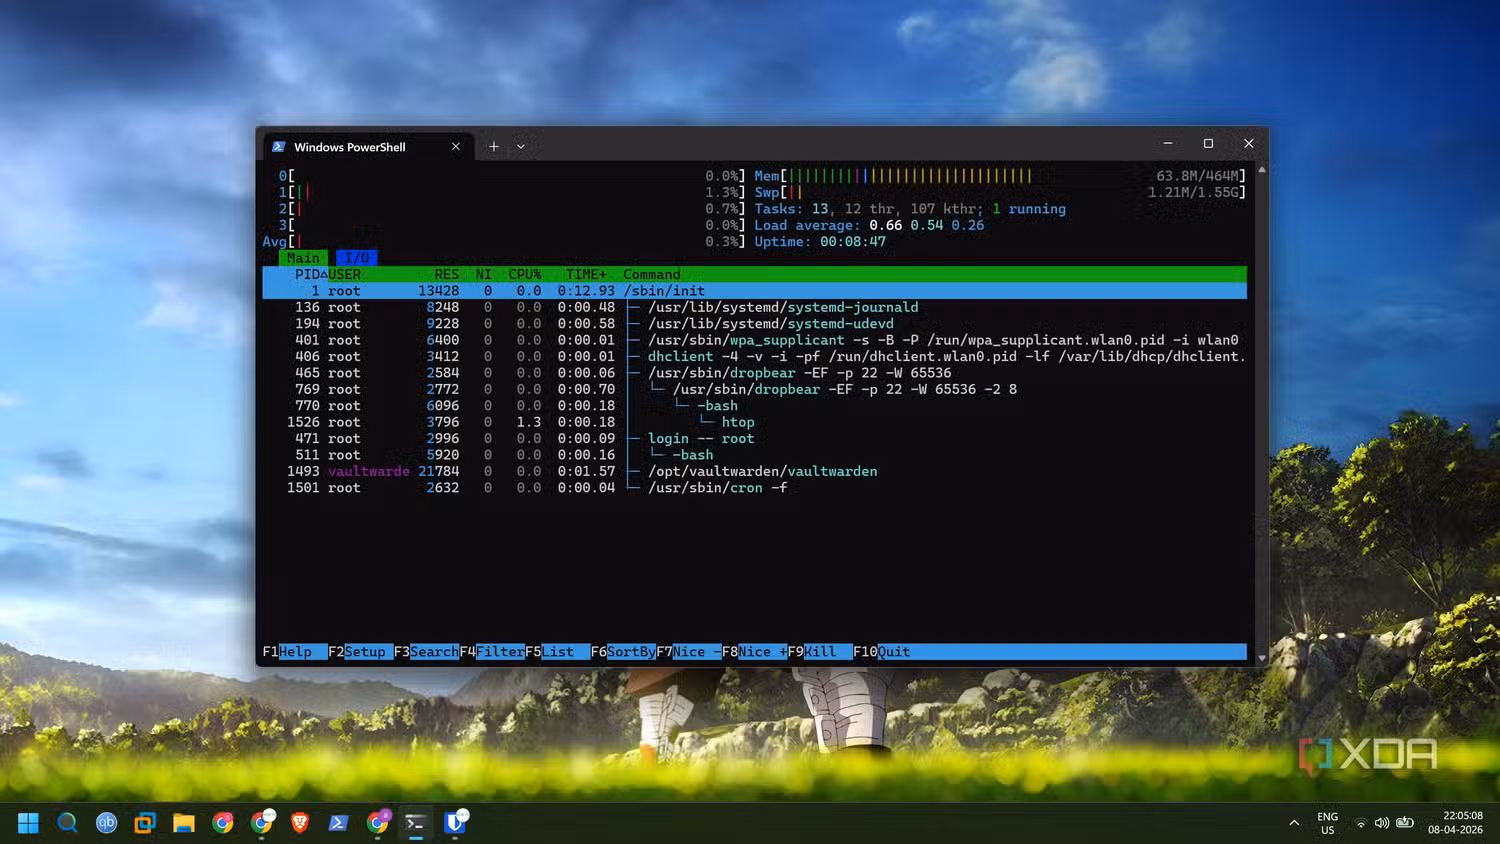
Task: Activate F3 Search in htop
Action: click(x=426, y=652)
